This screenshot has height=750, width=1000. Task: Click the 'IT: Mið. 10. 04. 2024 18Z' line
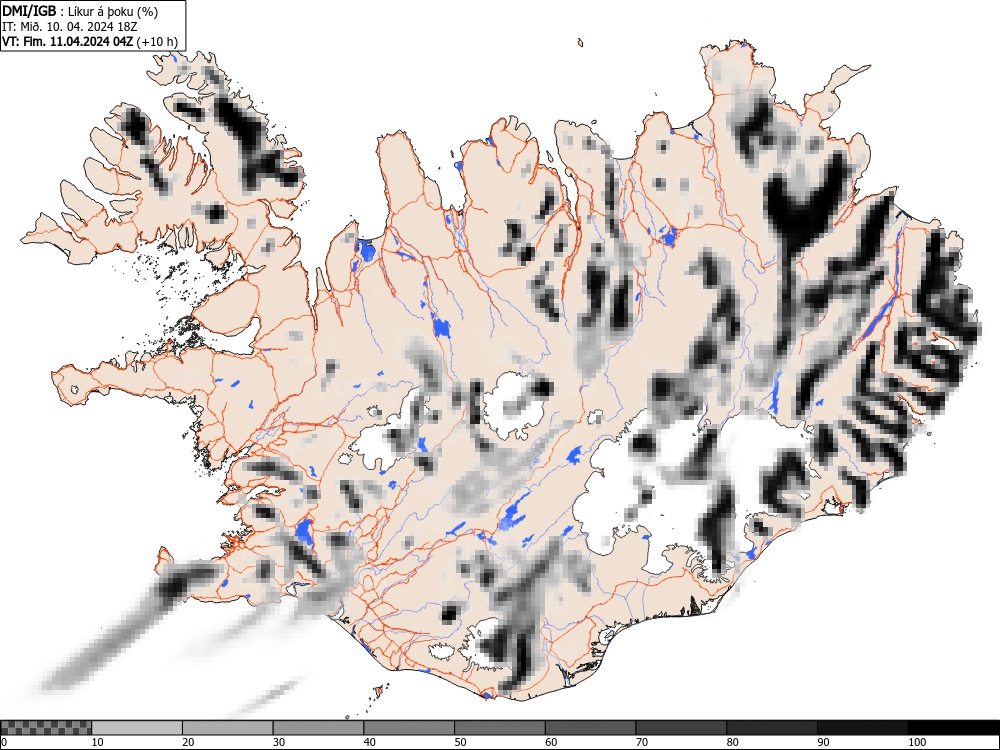point(70,27)
